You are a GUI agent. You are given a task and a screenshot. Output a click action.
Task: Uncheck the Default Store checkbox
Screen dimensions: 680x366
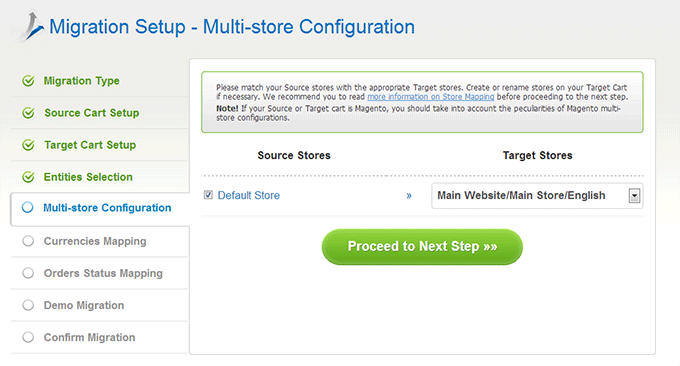[208, 195]
